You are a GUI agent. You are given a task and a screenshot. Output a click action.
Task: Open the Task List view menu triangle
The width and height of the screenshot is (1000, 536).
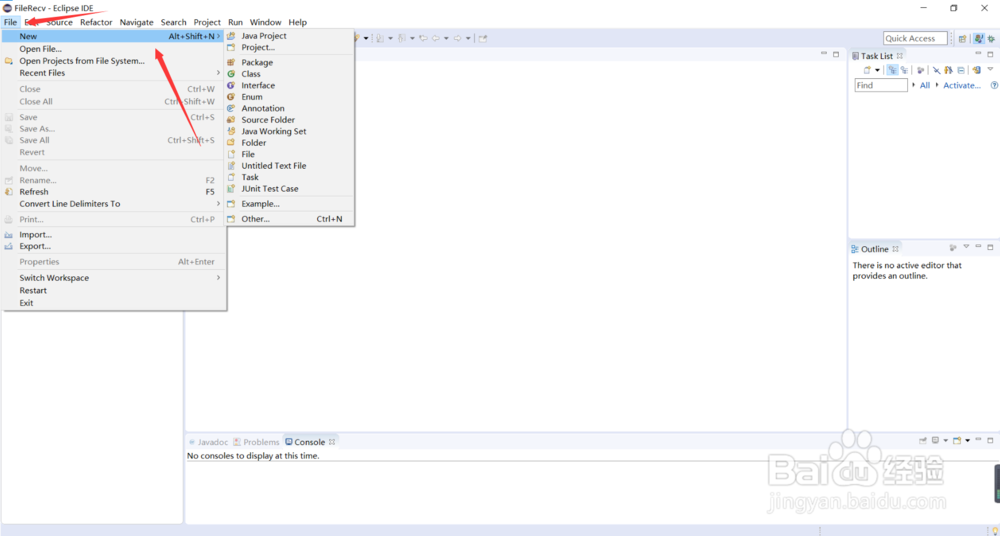click(x=990, y=69)
